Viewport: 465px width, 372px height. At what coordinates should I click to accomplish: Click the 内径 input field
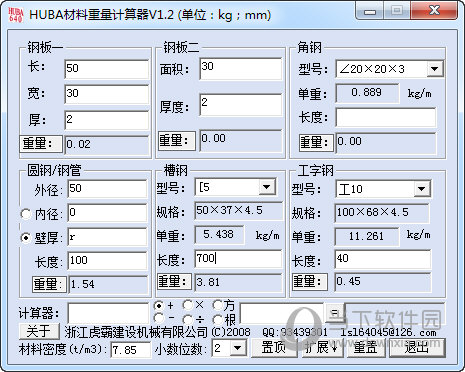107,213
